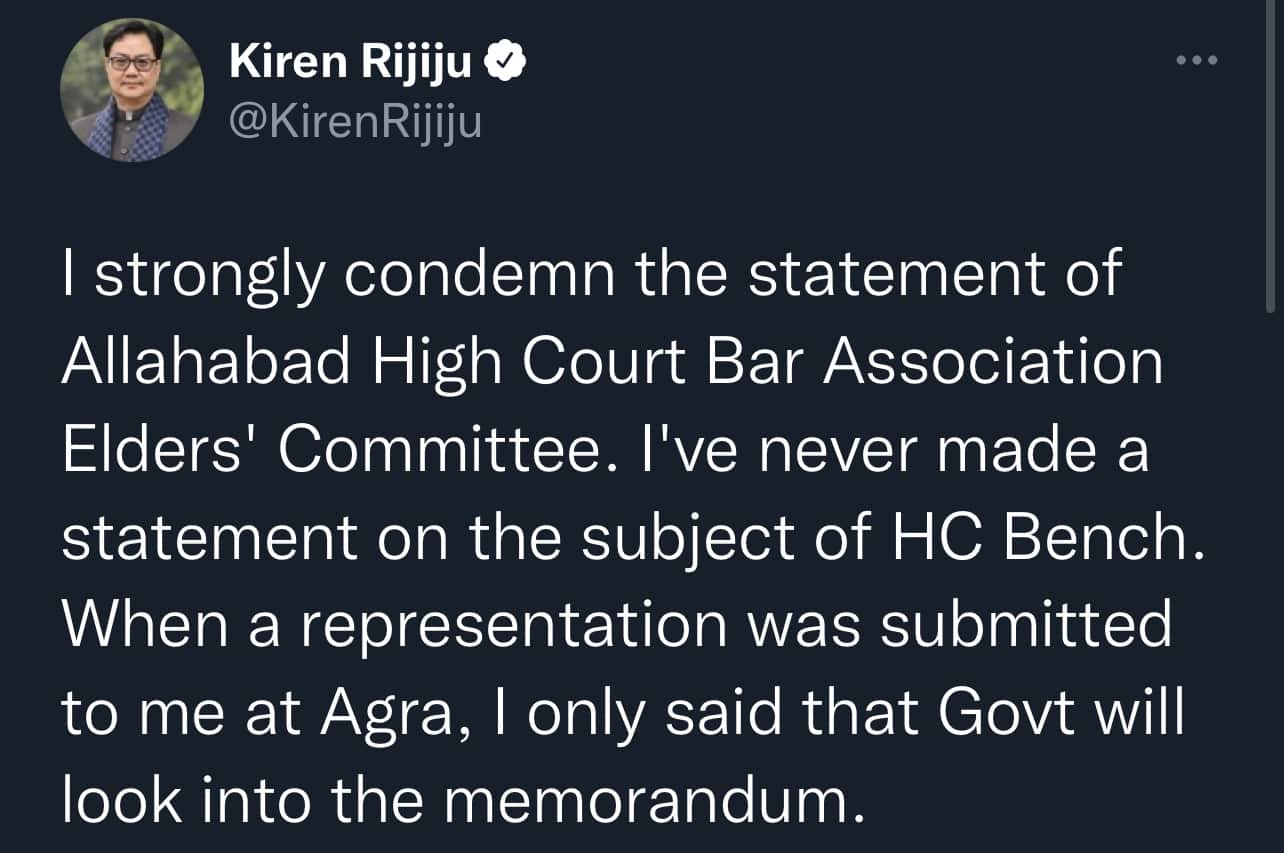
Task: Click the @KirenRijiju handle
Action: pos(355,123)
